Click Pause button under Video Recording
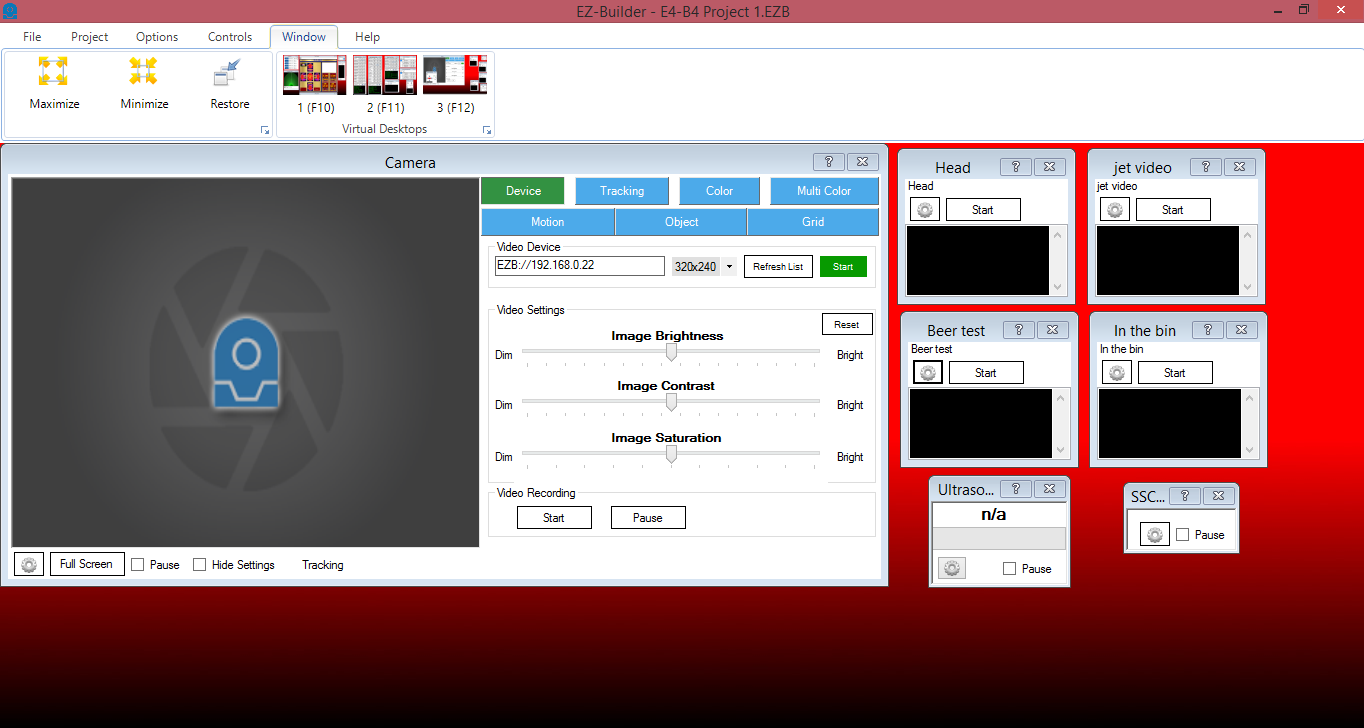Image resolution: width=1364 pixels, height=728 pixels. 648,518
